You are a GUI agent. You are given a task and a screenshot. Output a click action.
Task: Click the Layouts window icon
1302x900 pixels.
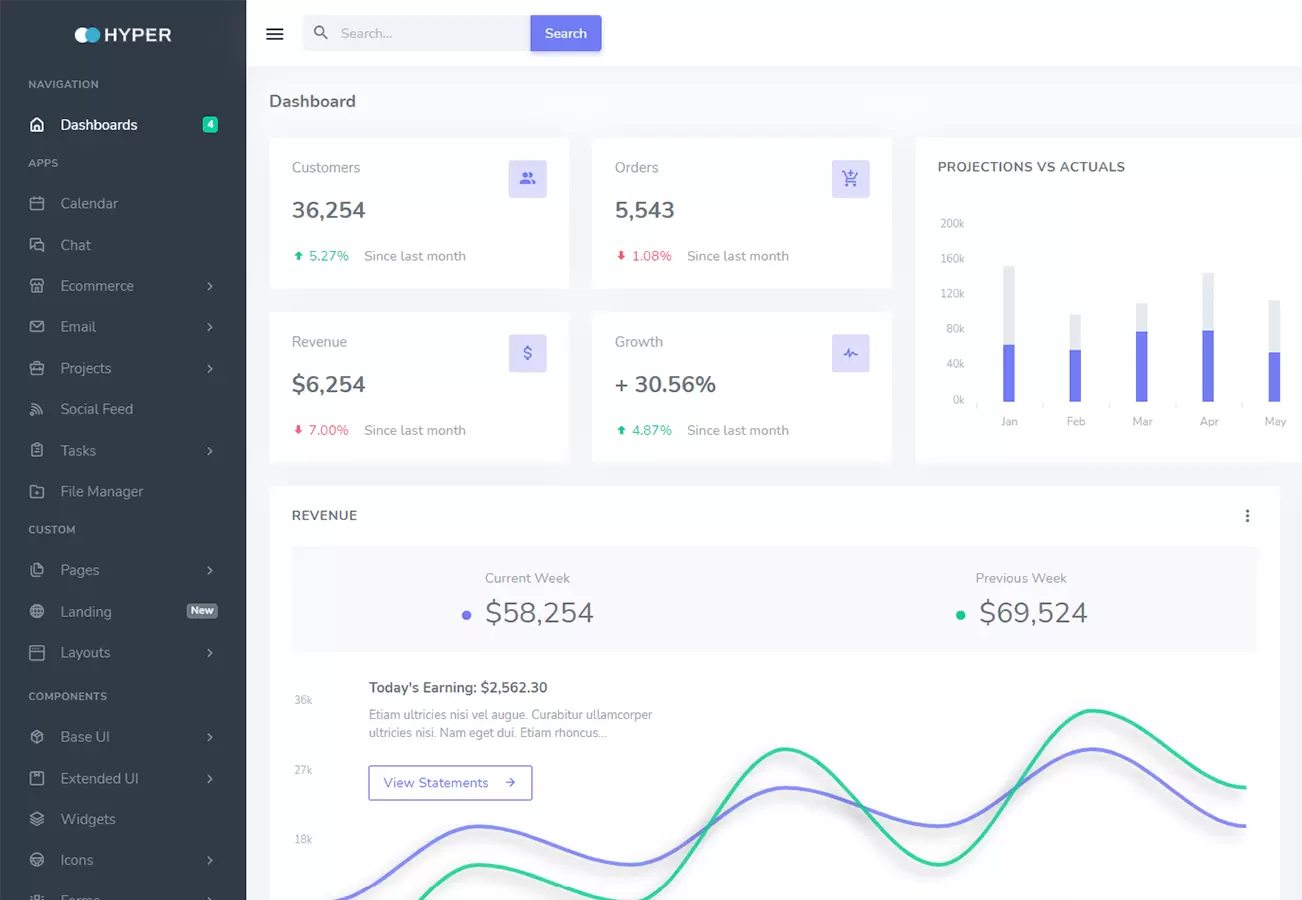point(37,653)
